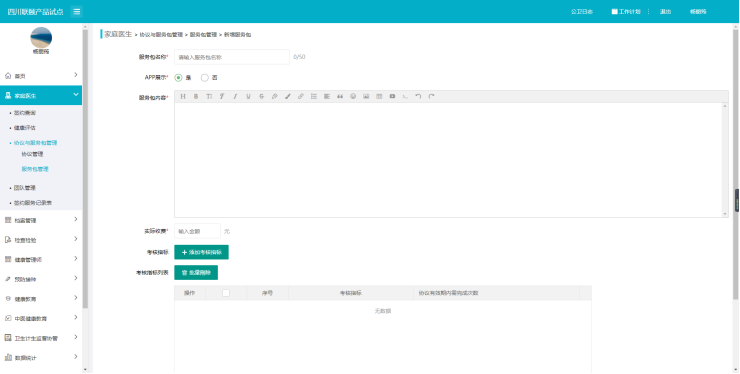Toggle strikethrough formatting in the editor

pyautogui.click(x=261, y=96)
